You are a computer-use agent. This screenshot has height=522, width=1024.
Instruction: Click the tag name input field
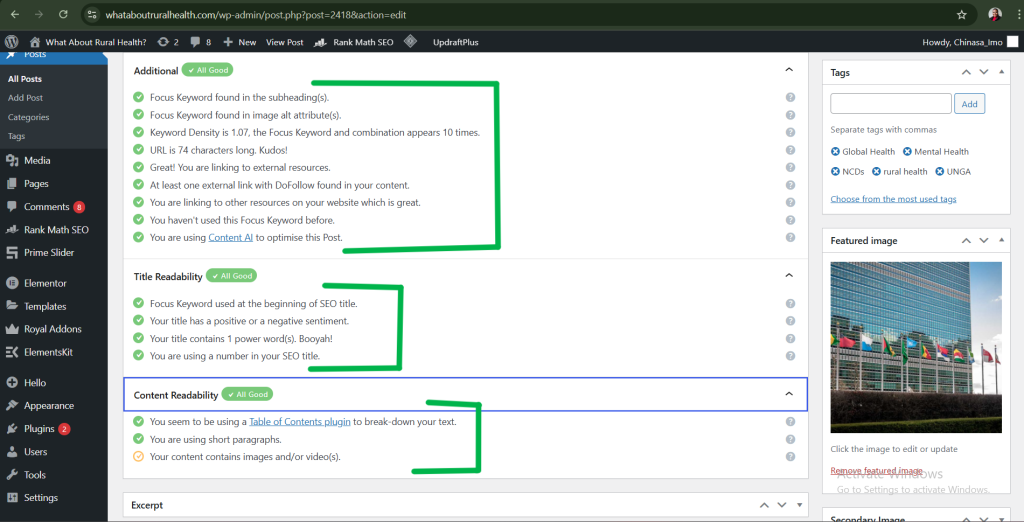coord(891,104)
